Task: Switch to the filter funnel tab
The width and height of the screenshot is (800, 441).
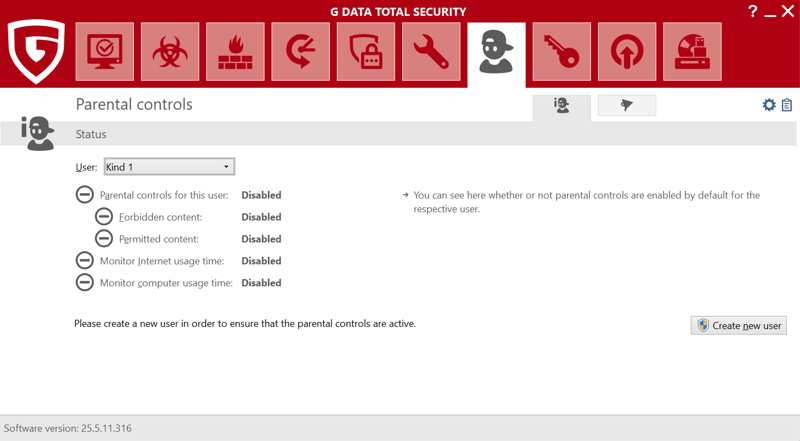Action: click(x=627, y=105)
